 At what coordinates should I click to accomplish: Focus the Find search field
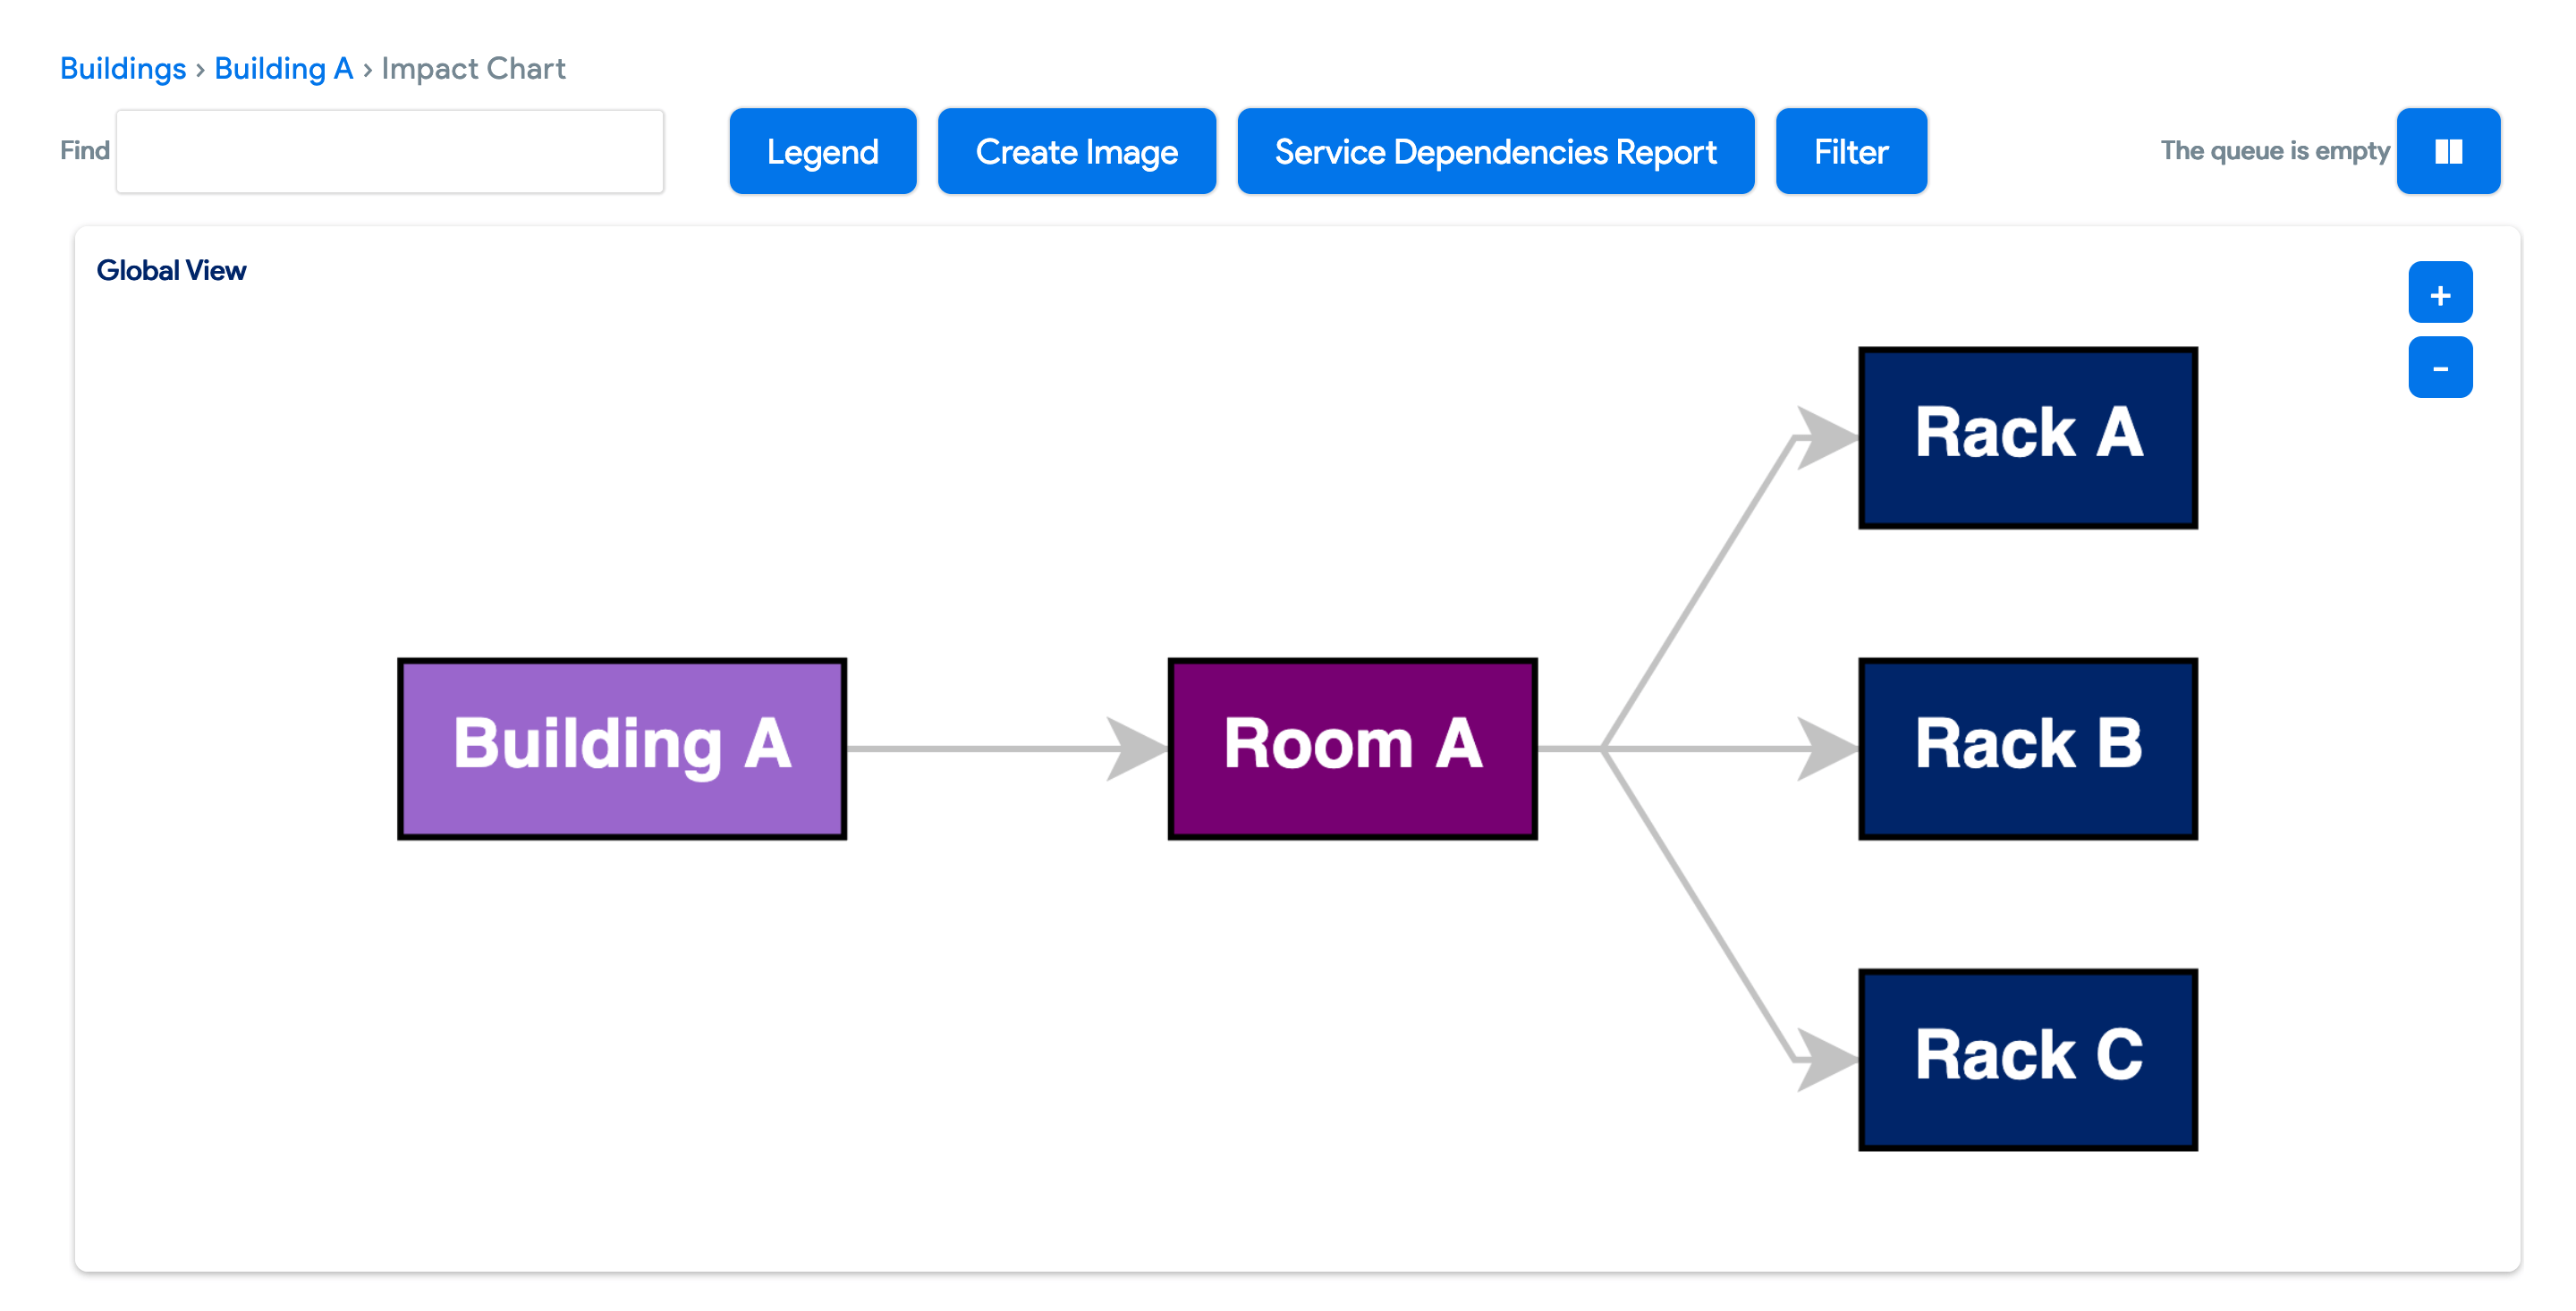(390, 152)
